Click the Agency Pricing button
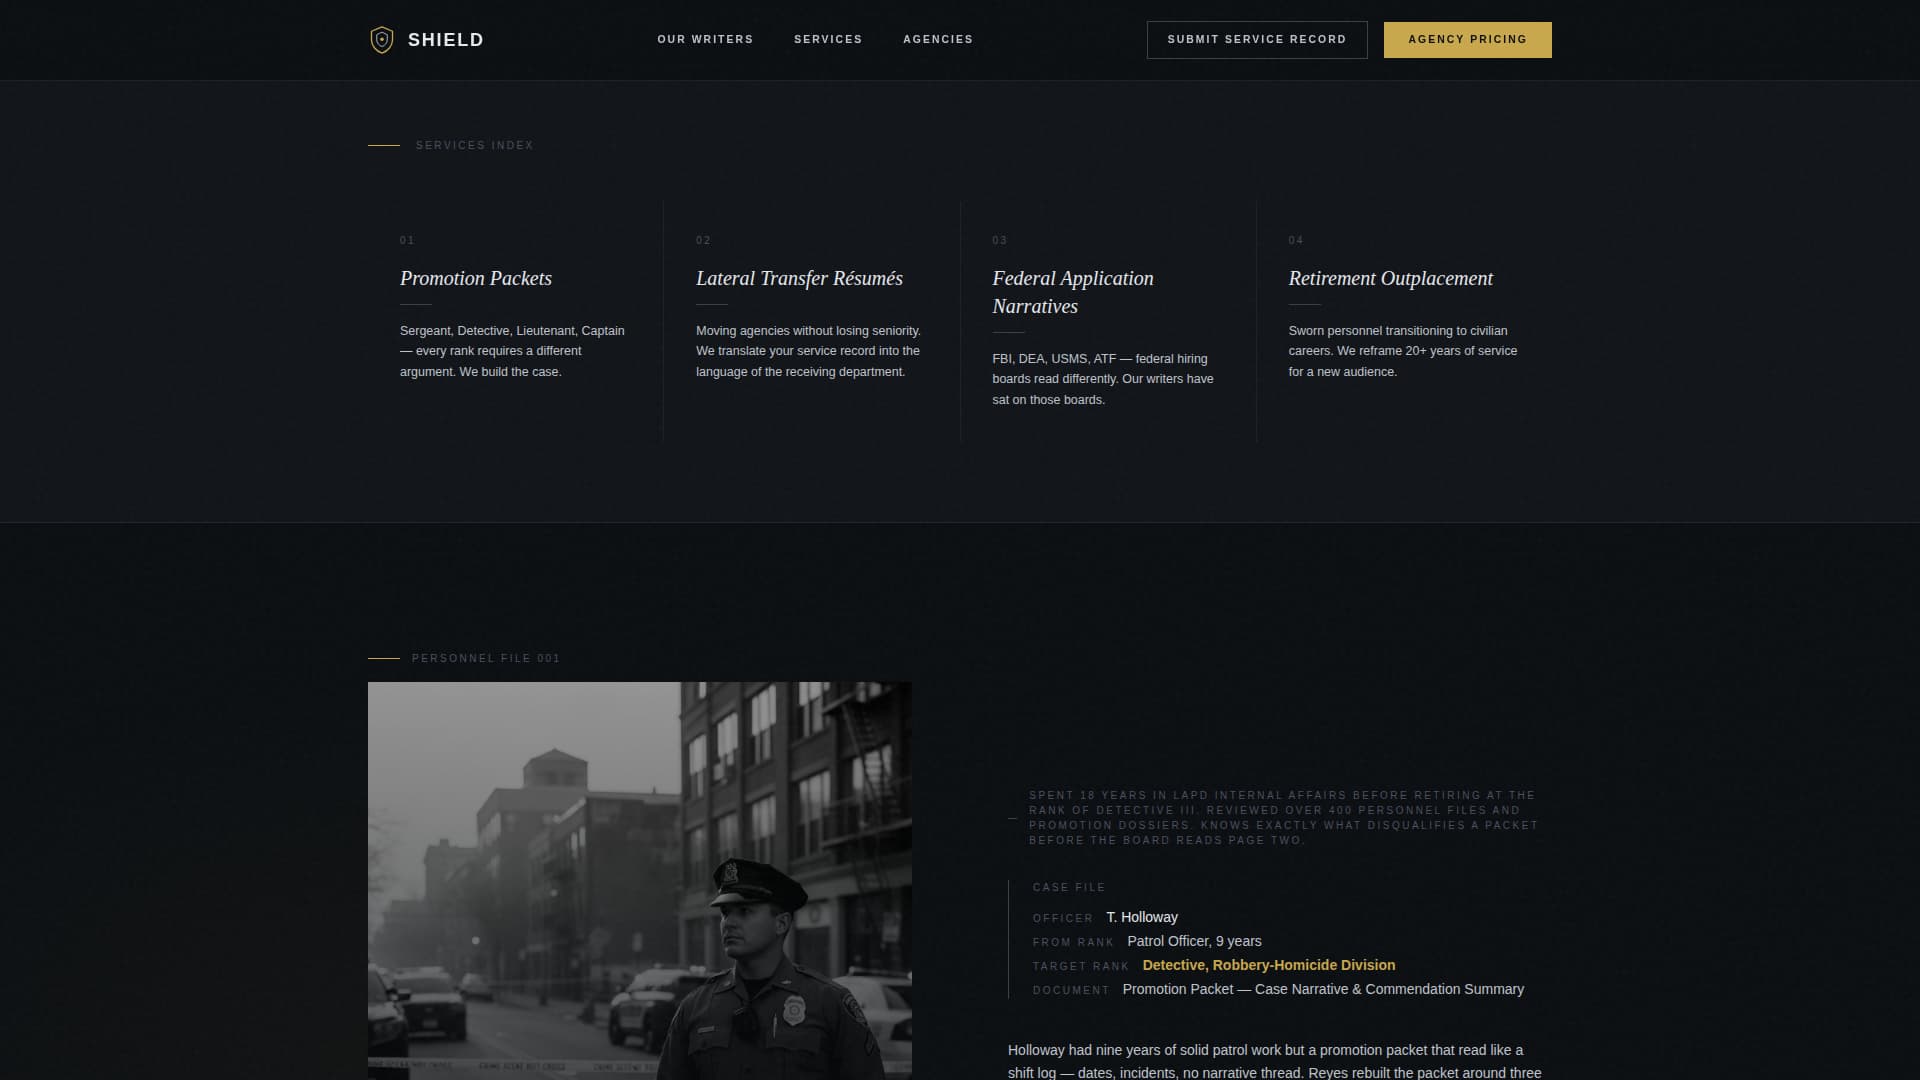The height and width of the screenshot is (1080, 1920). [1467, 40]
